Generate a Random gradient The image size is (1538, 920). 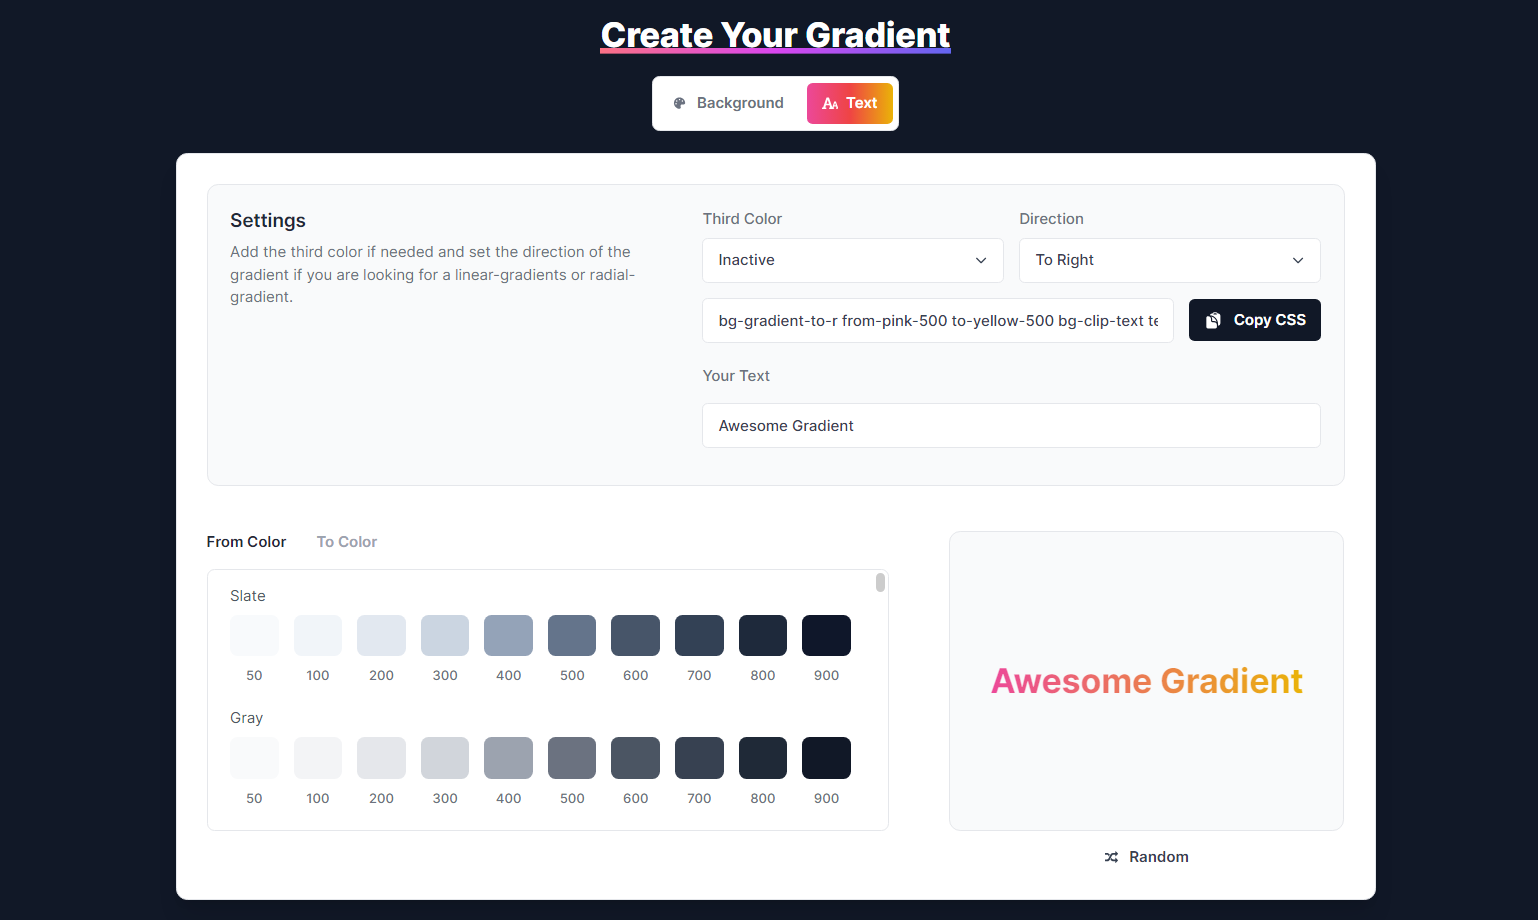1146,857
